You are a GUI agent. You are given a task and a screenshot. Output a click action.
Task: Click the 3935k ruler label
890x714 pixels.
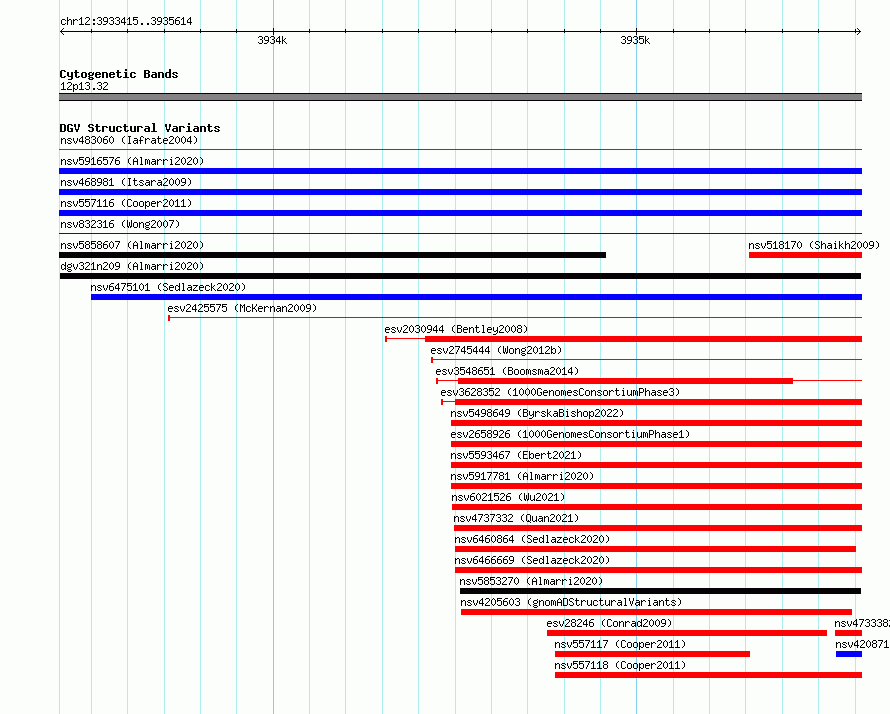pyautogui.click(x=635, y=40)
